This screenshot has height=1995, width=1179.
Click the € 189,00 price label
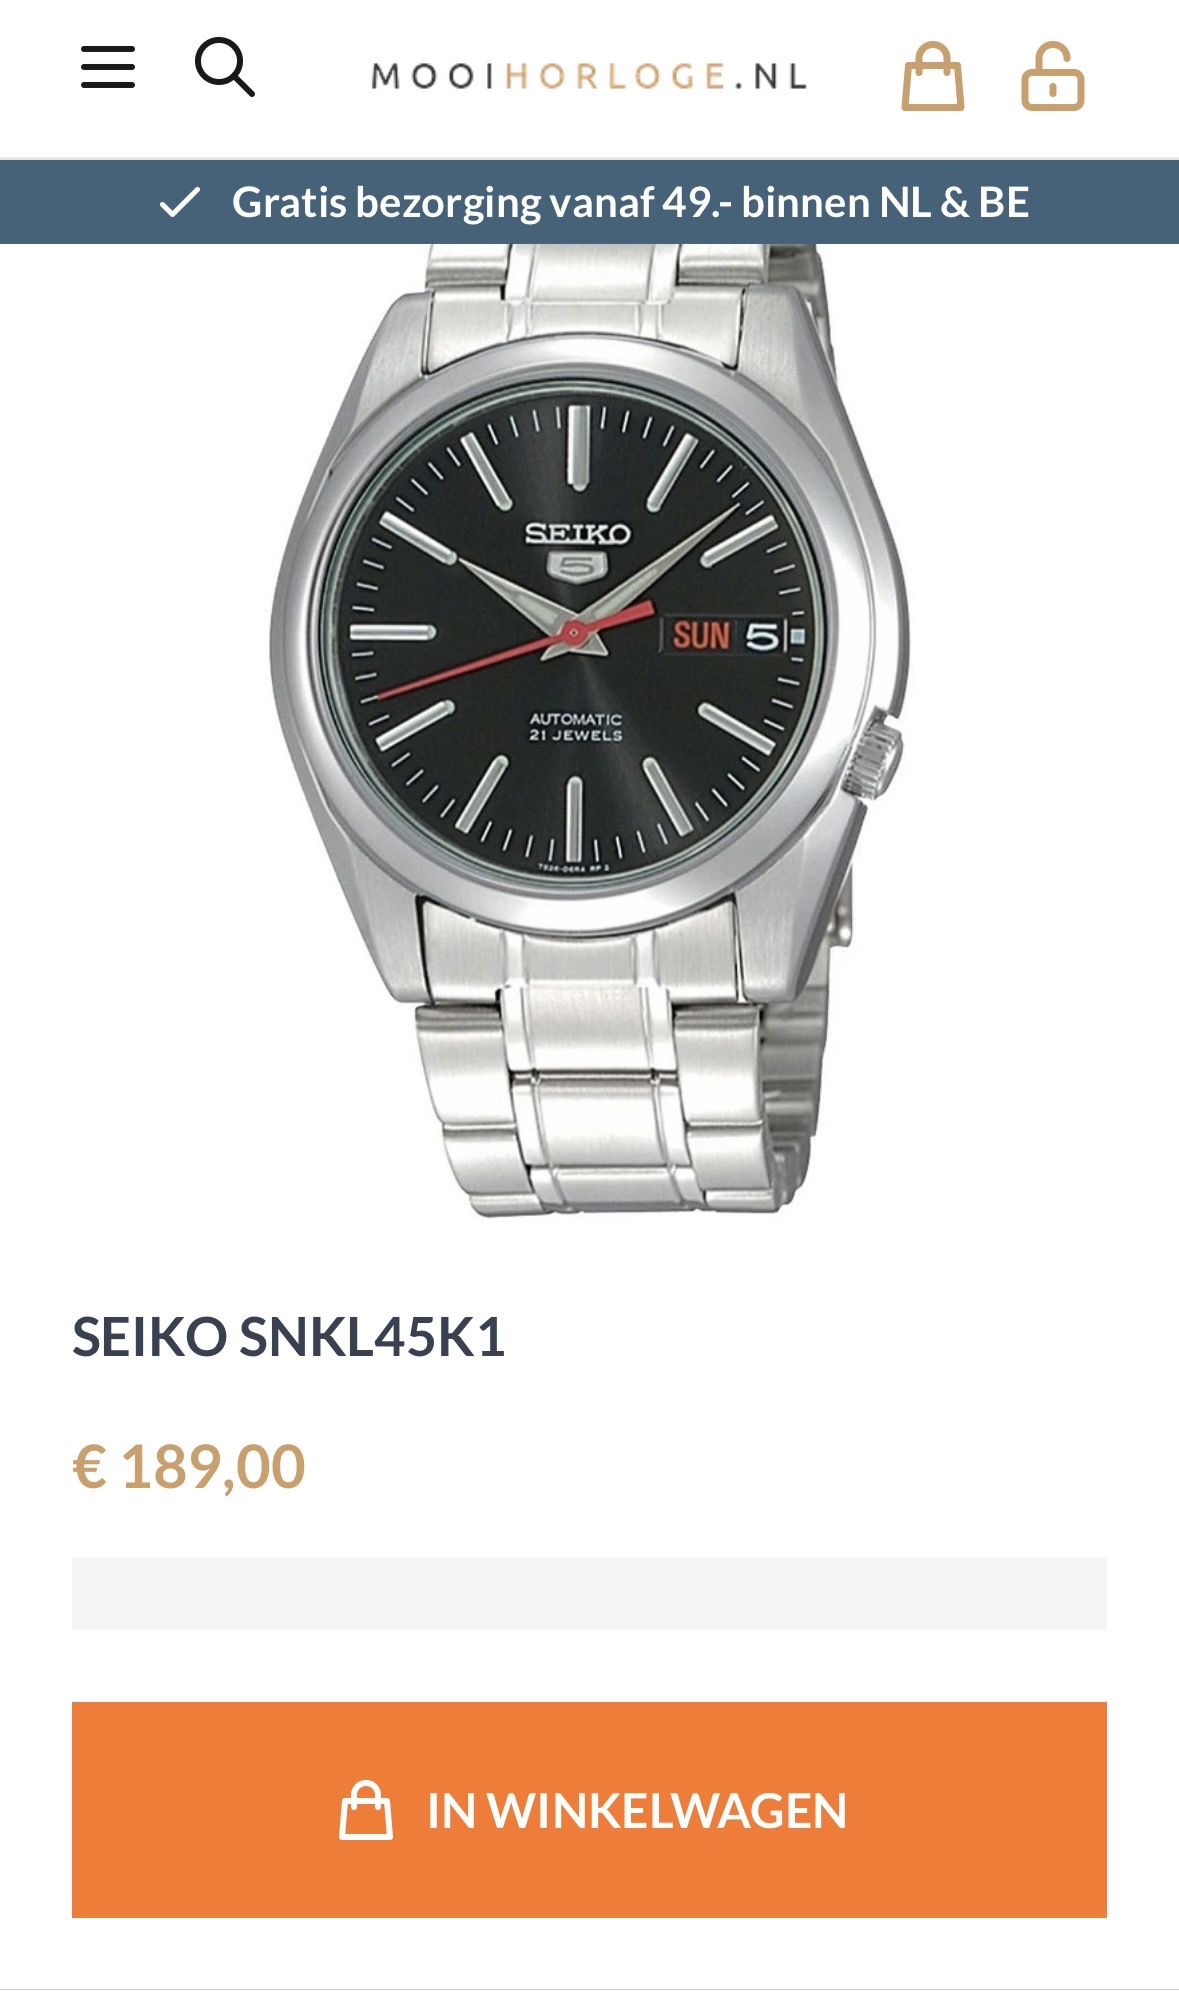[x=189, y=1467]
